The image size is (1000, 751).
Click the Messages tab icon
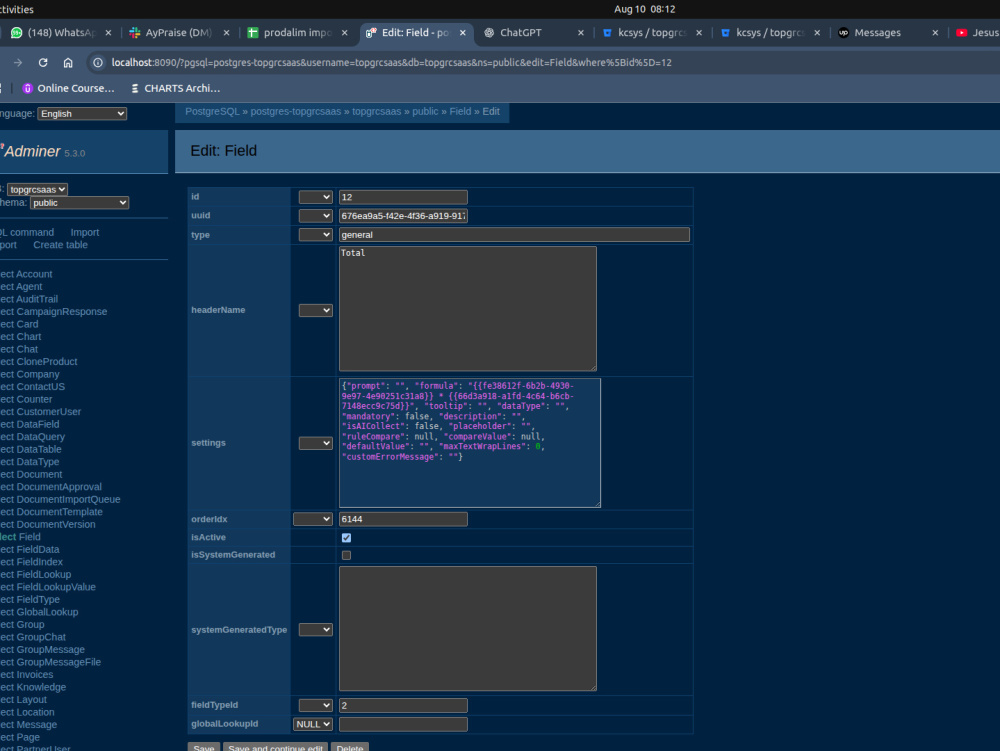(843, 33)
